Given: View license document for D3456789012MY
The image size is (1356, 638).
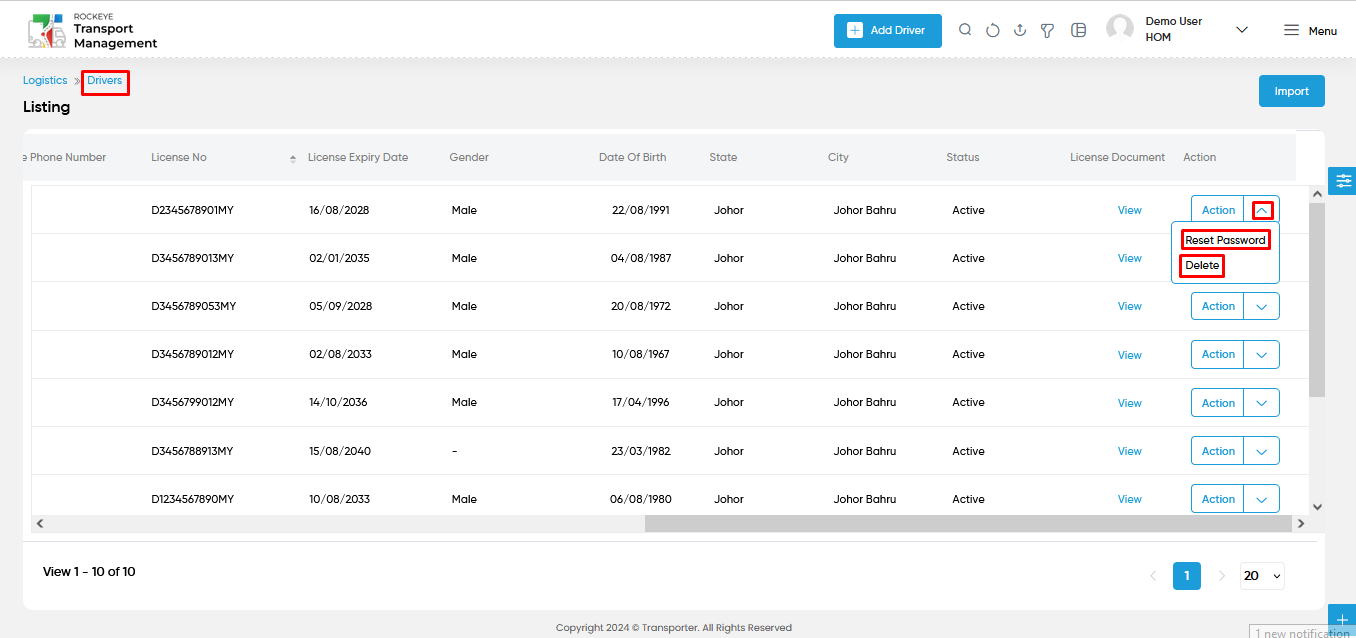Looking at the screenshot, I should tap(1130, 355).
